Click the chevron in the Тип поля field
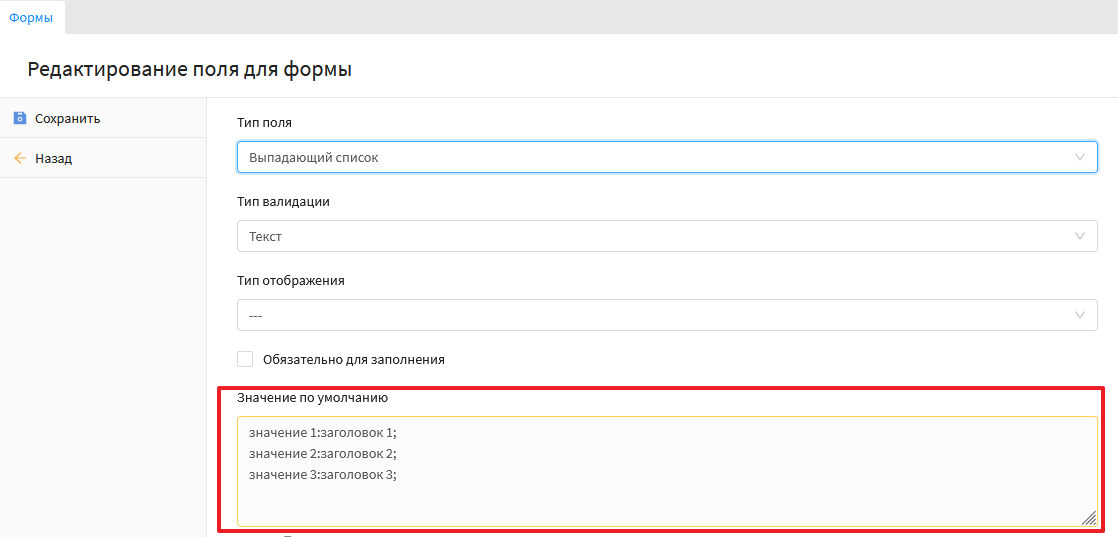Image resolution: width=1118 pixels, height=537 pixels. [1079, 157]
